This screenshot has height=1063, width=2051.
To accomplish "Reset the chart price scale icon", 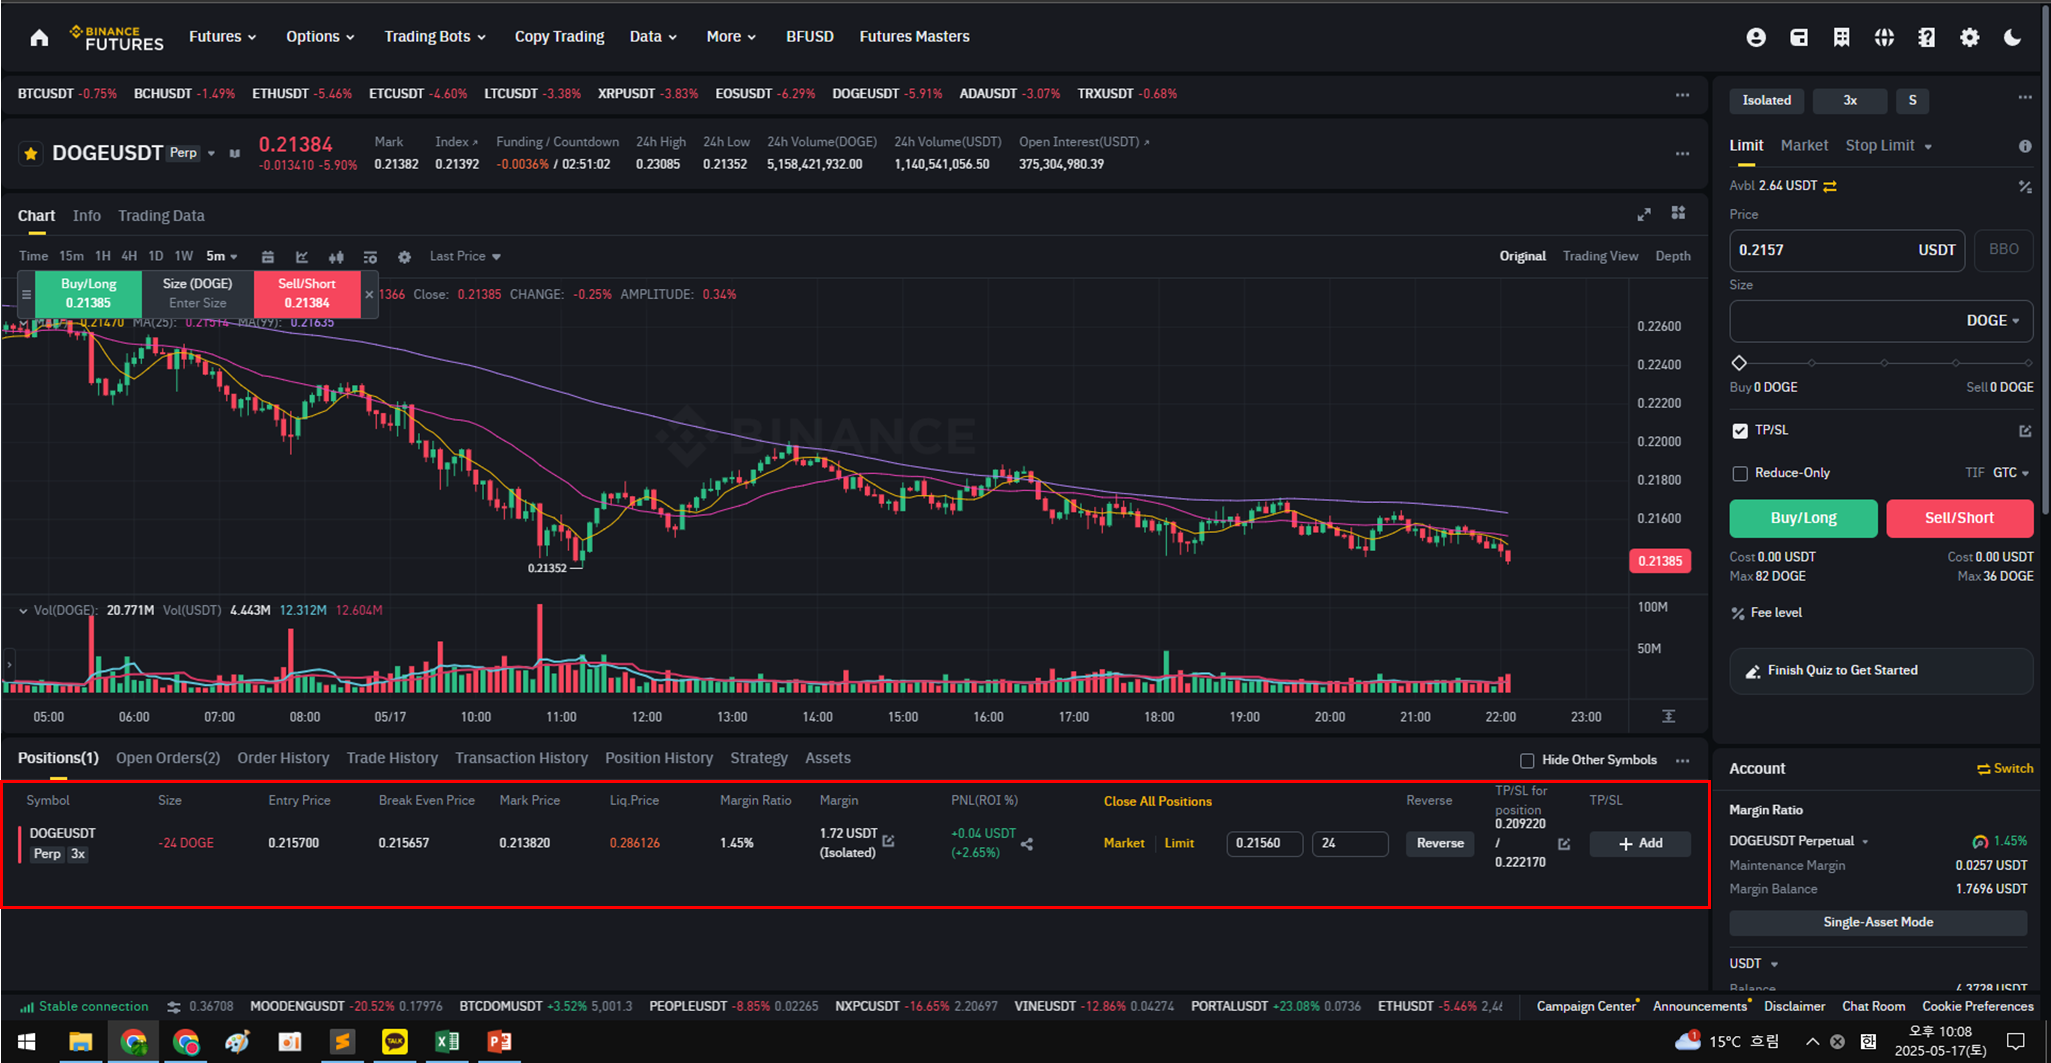I will click(x=1669, y=717).
